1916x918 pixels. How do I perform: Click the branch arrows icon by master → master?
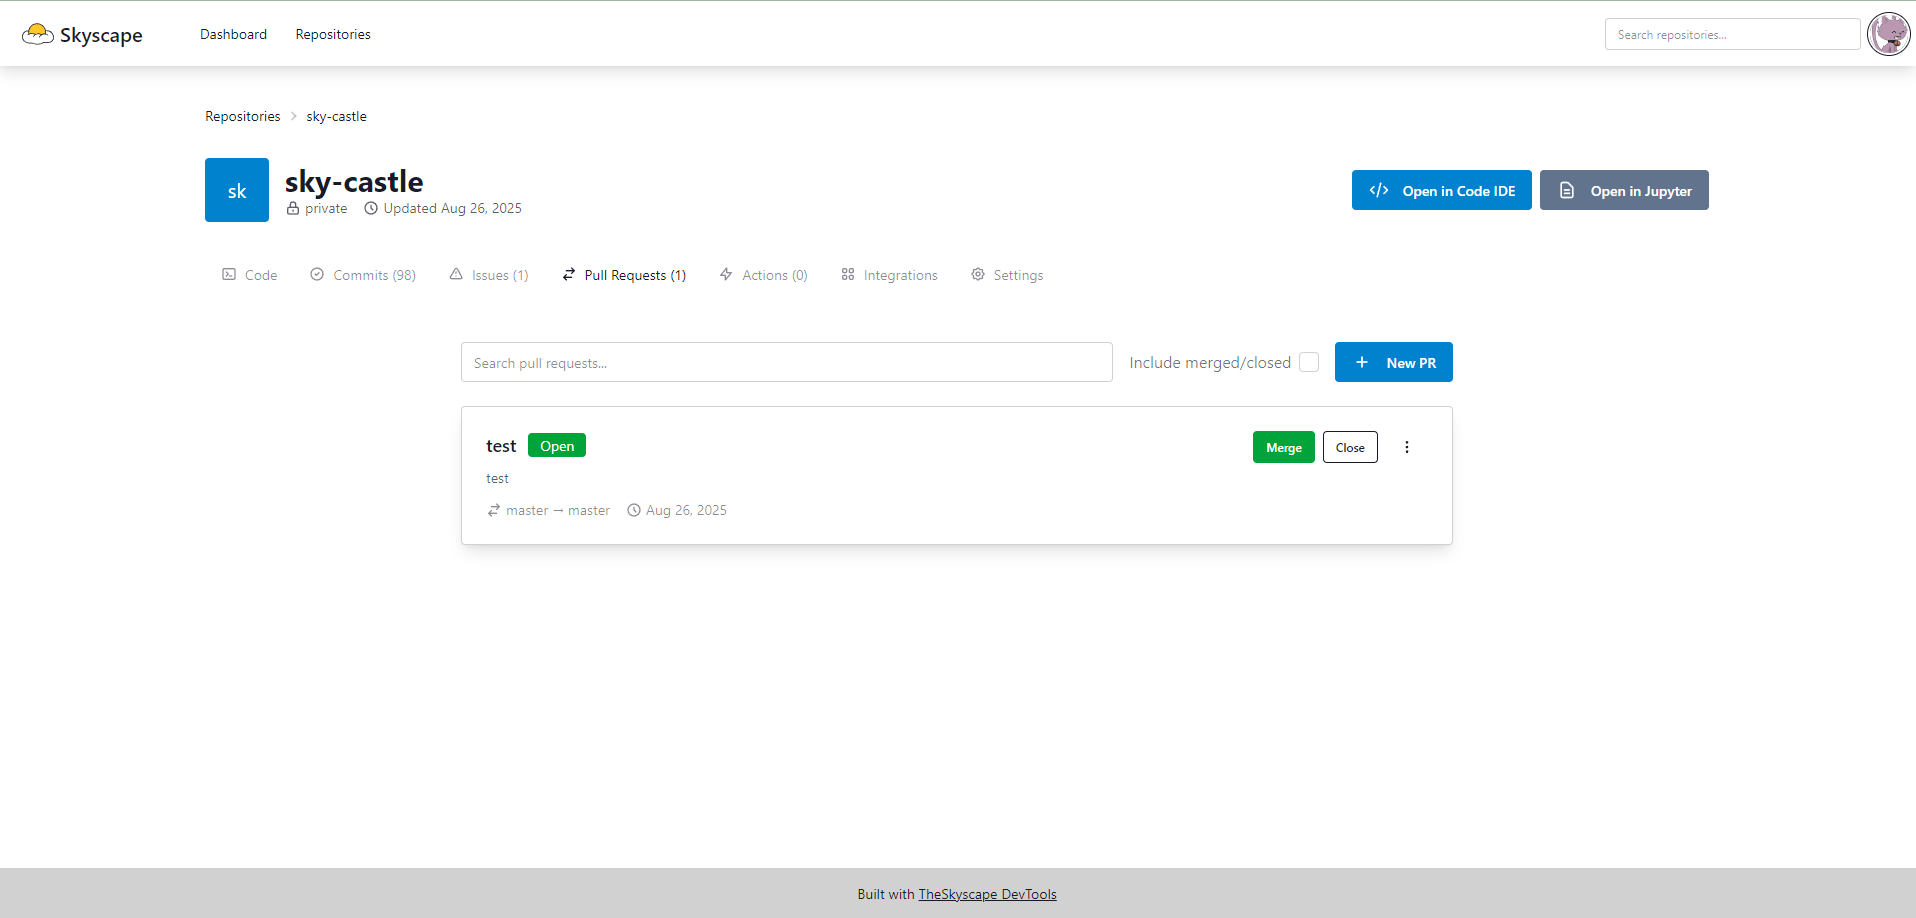[494, 510]
